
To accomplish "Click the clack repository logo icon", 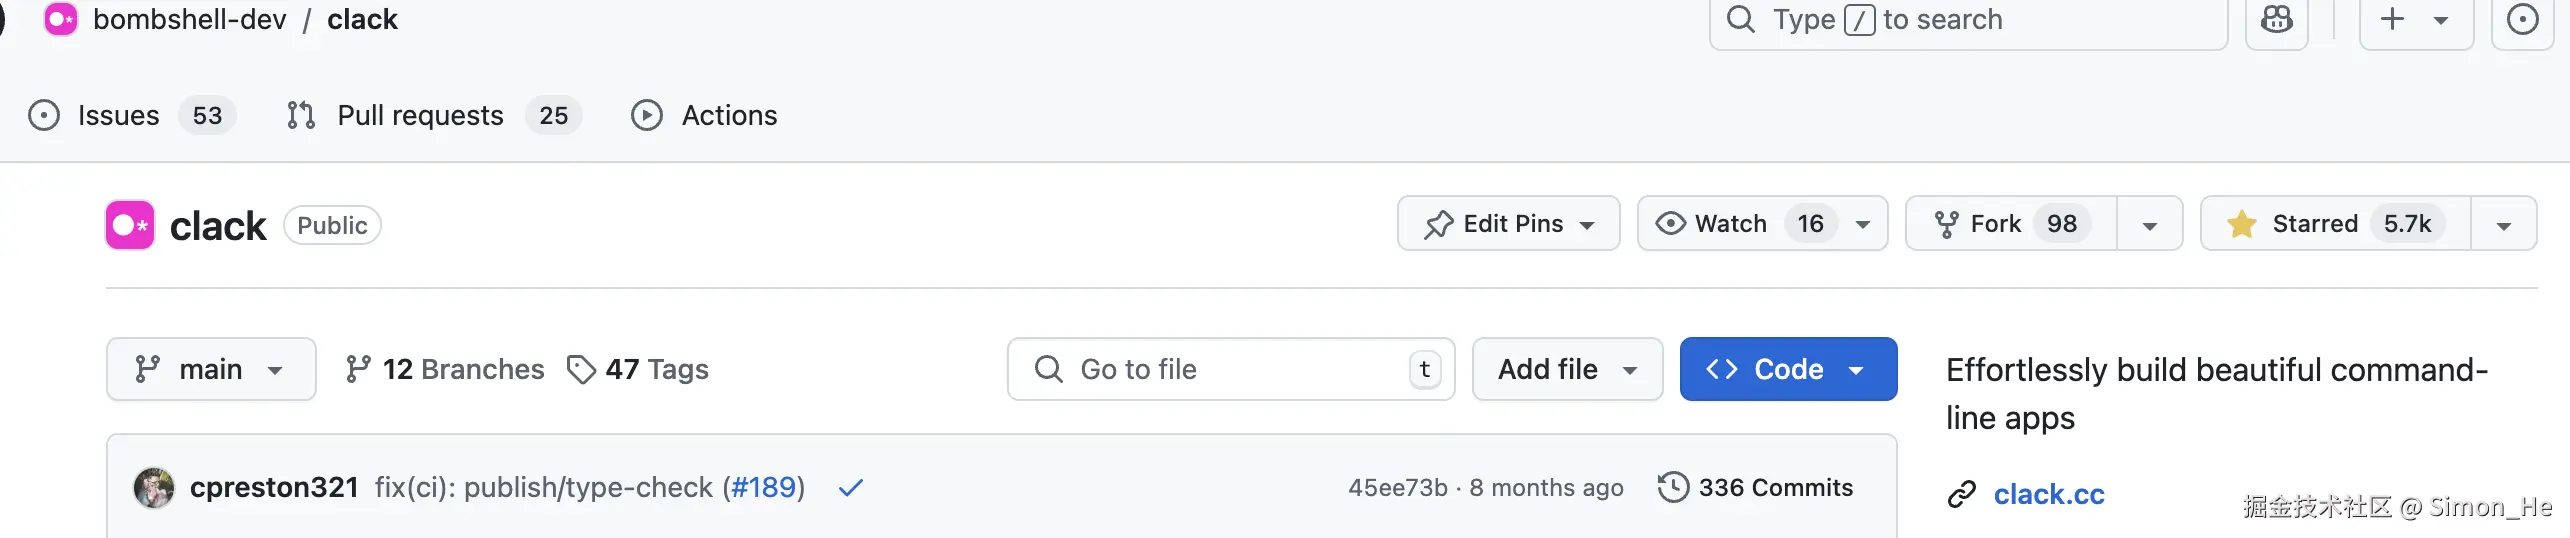I will (x=130, y=225).
